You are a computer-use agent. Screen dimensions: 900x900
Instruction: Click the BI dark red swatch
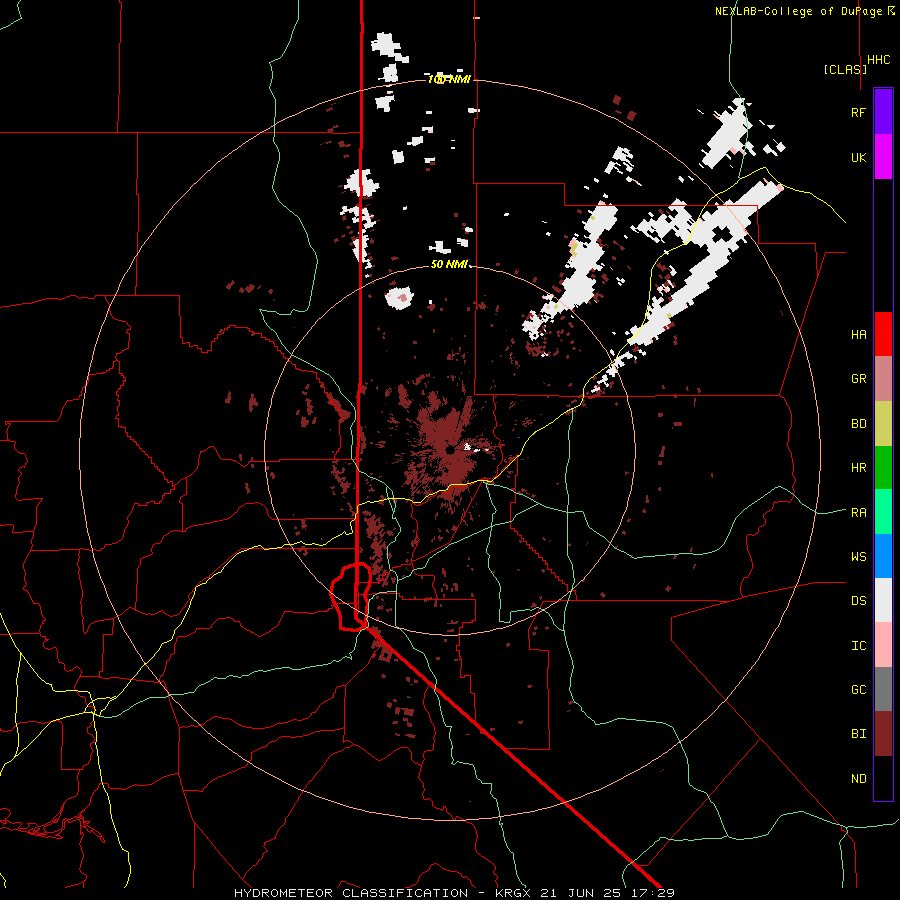883,734
